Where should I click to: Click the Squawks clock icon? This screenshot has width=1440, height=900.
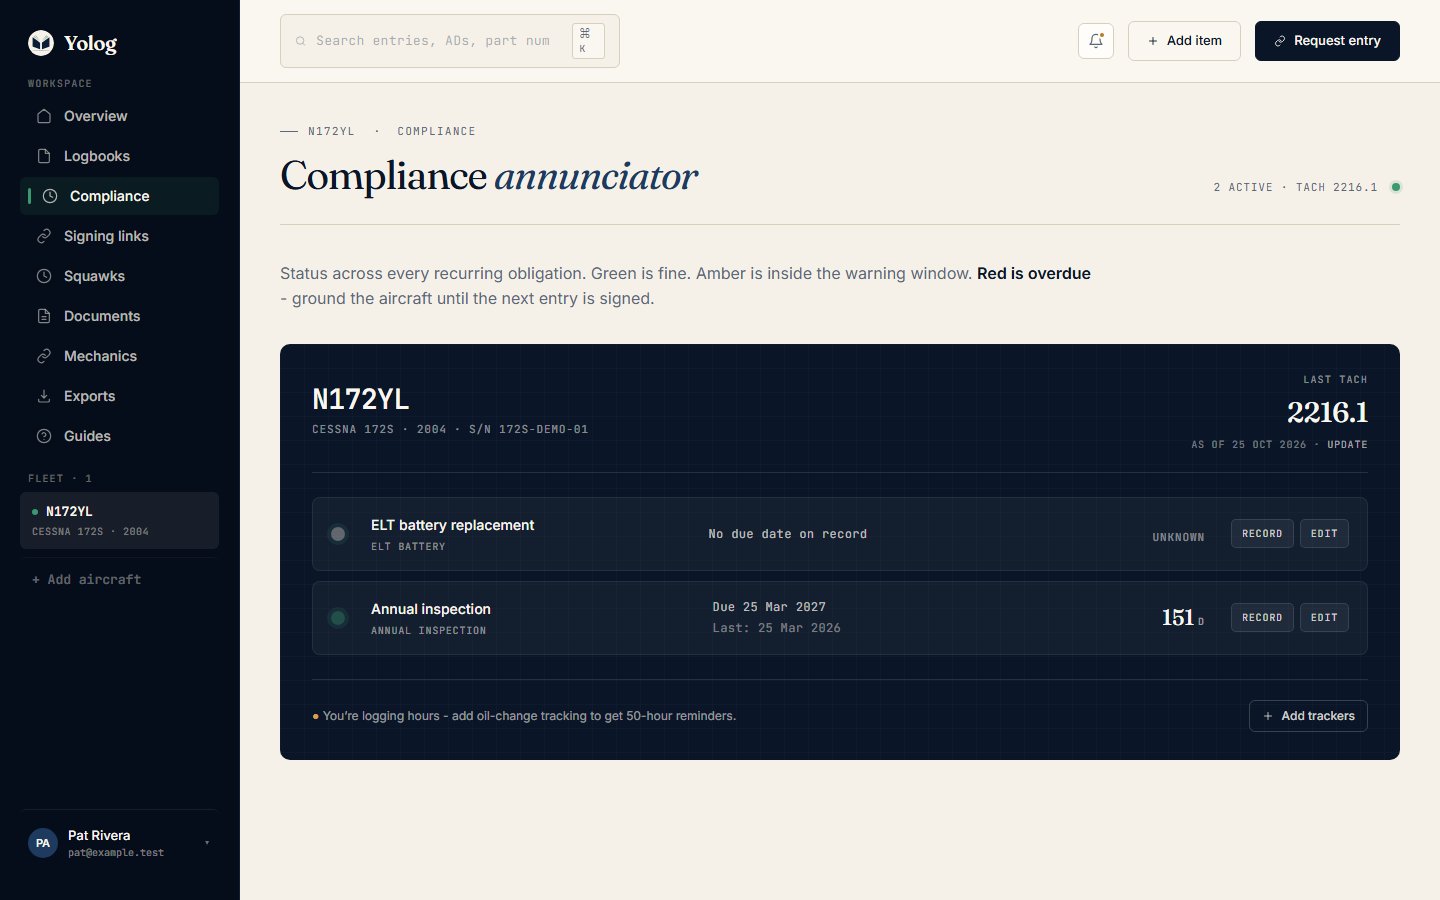44,276
